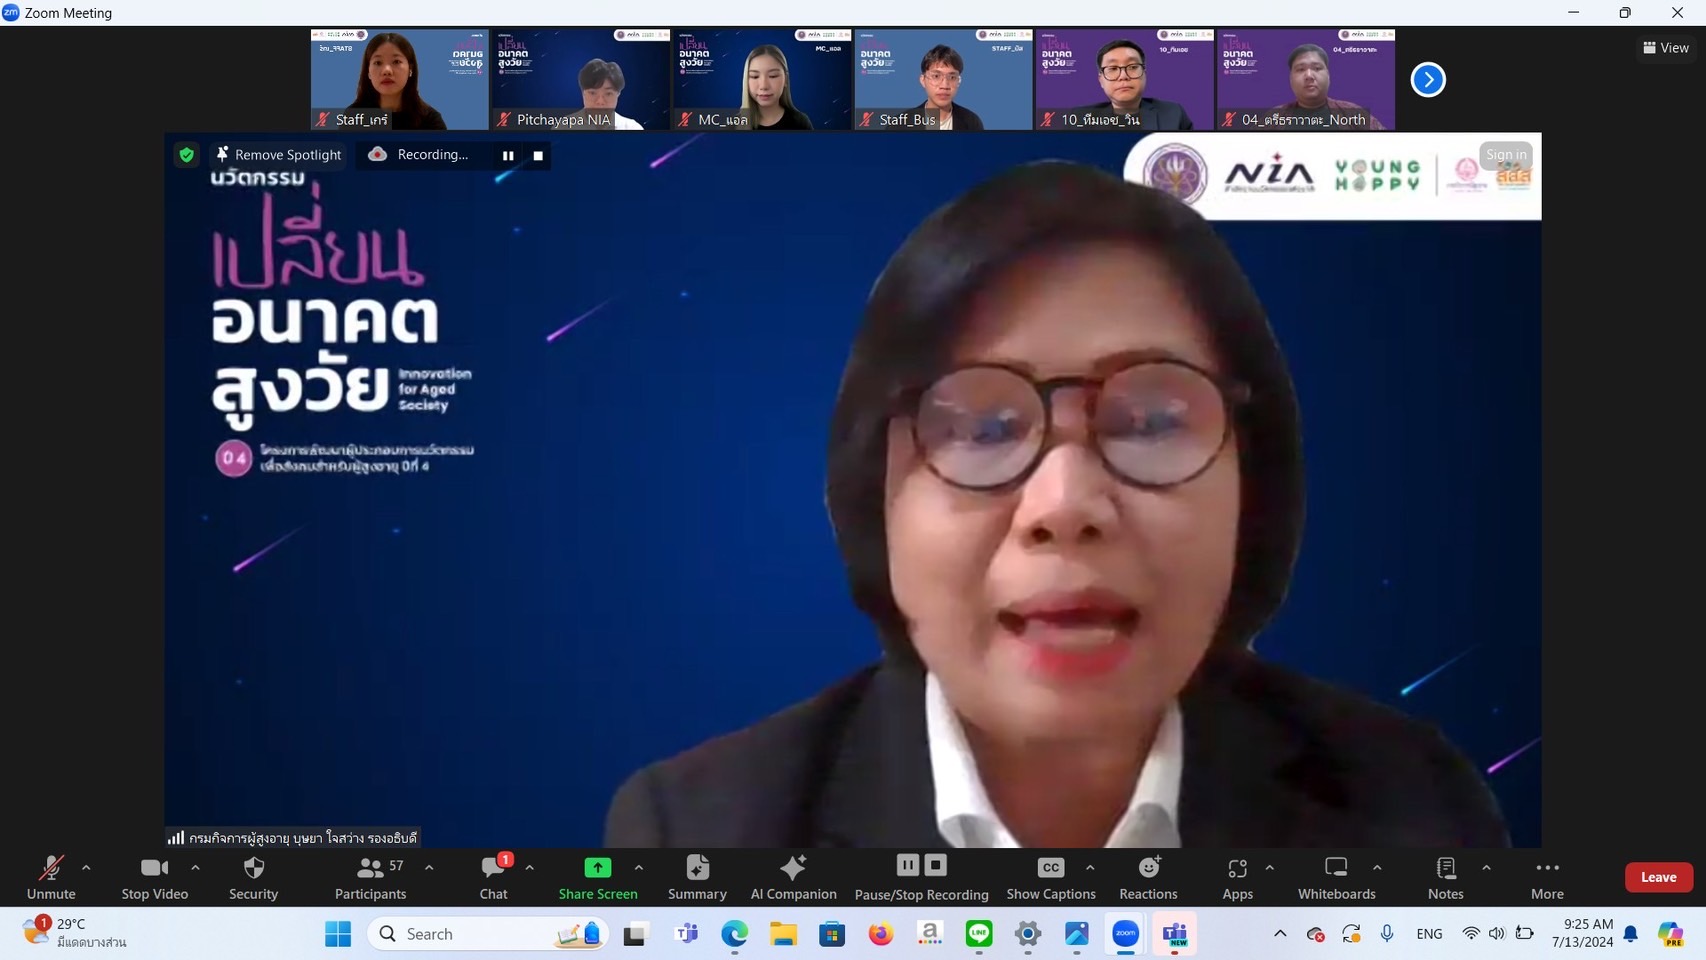This screenshot has width=1706, height=960.
Task: Open the Chat panel
Action: pos(493,877)
